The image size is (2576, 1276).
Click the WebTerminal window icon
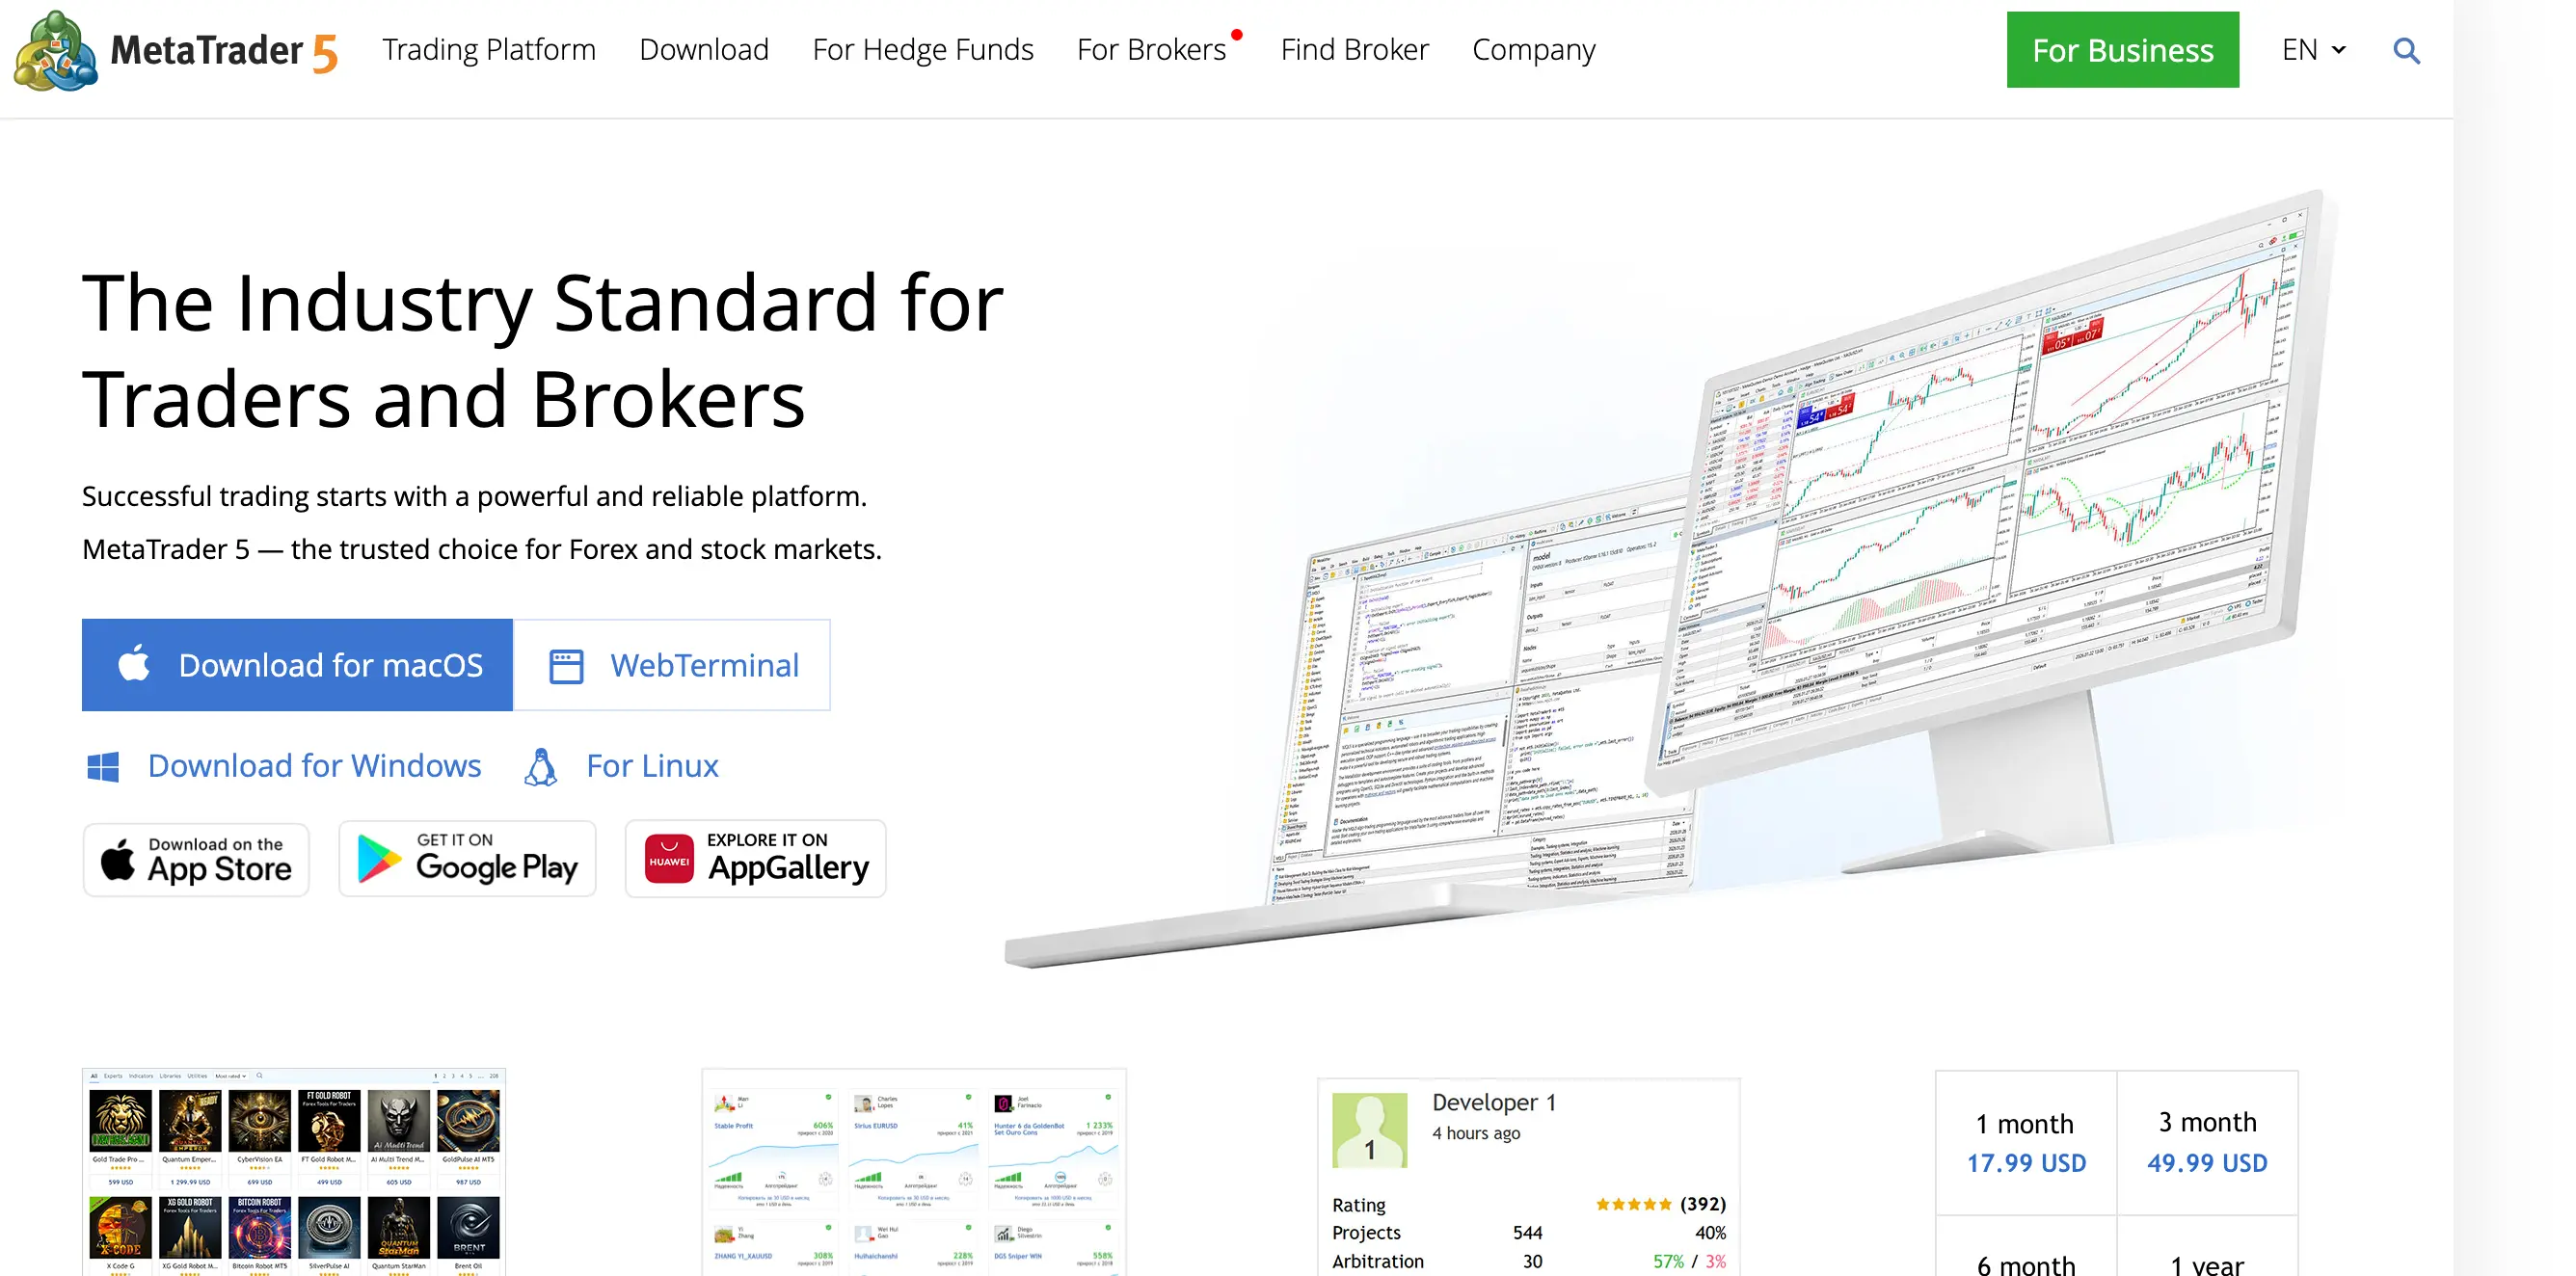pyautogui.click(x=566, y=666)
